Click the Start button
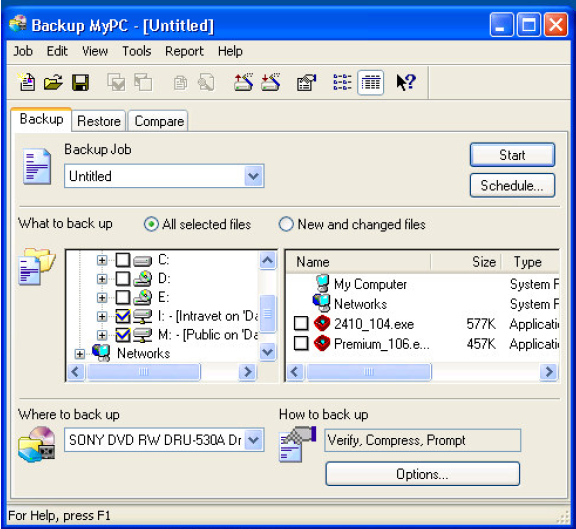This screenshot has height=529, width=576. pos(512,155)
